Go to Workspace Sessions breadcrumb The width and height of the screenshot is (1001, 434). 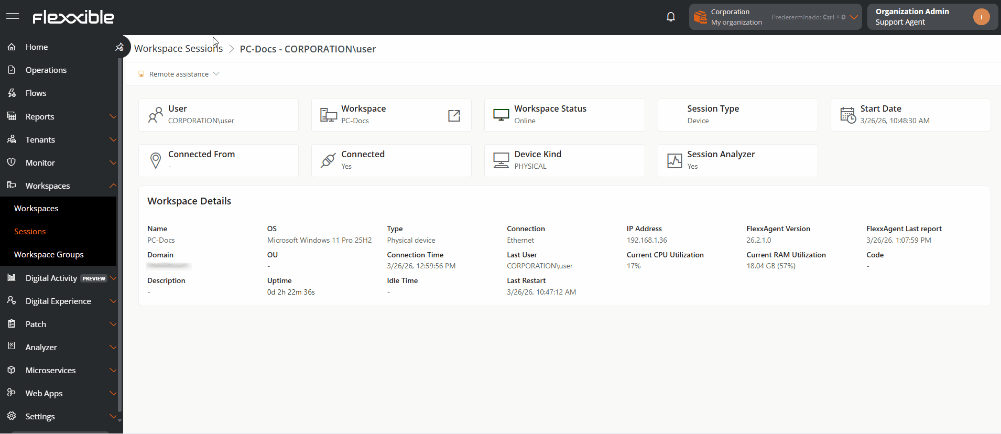[x=178, y=48]
